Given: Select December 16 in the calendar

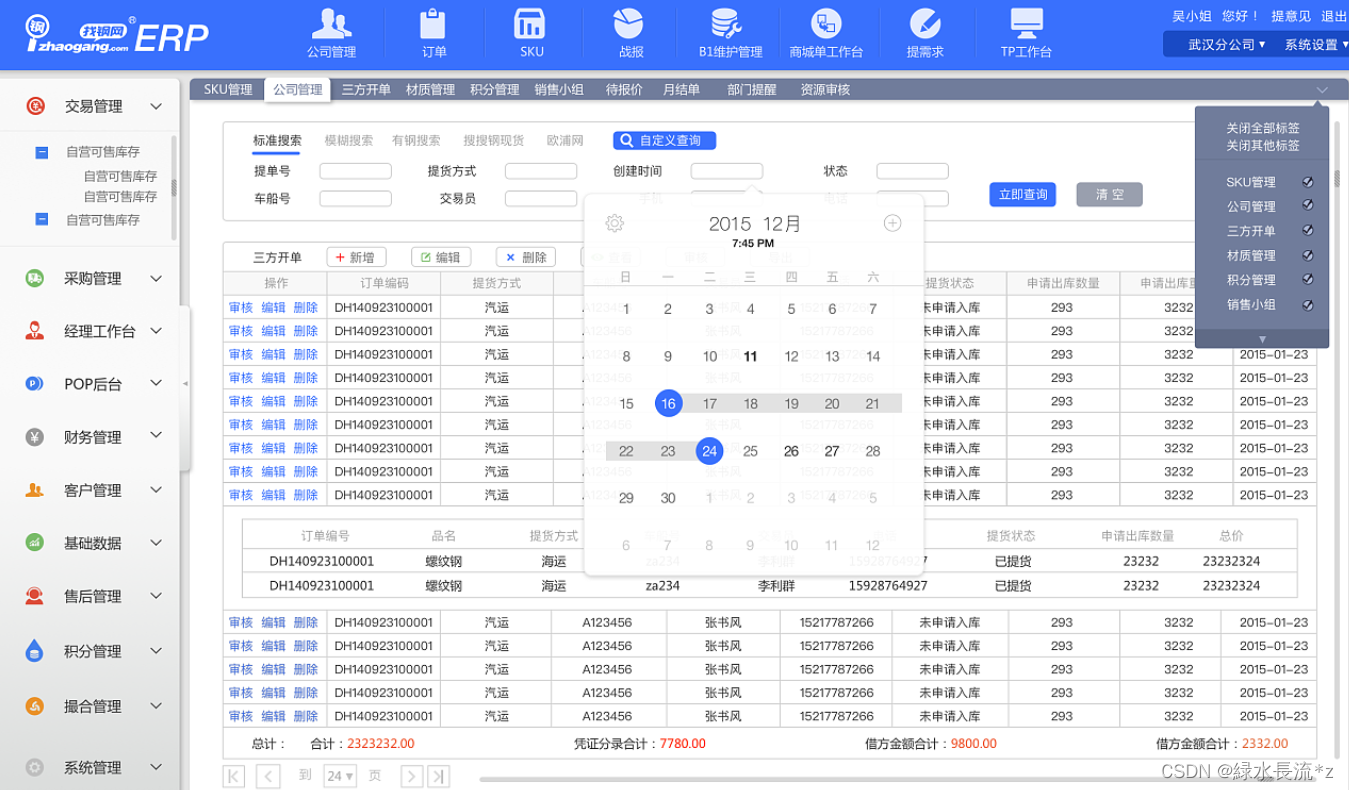Looking at the screenshot, I should click(x=668, y=403).
